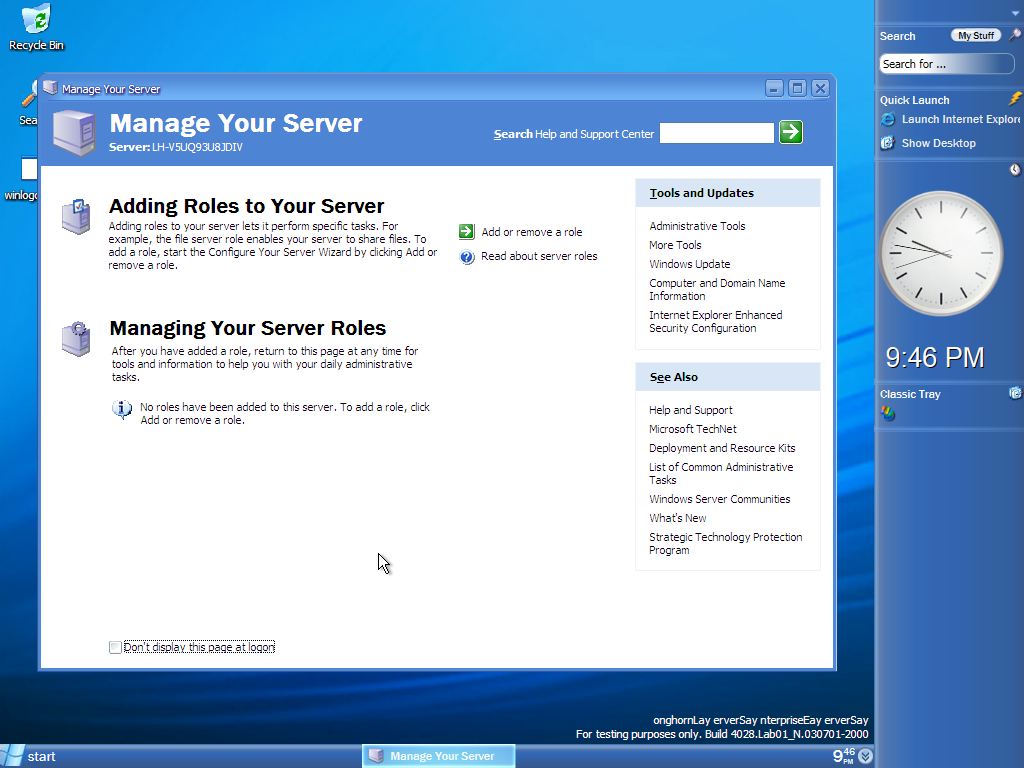Click the Show Desktop icon in sidebar
The height and width of the screenshot is (768, 1024).
pyautogui.click(x=887, y=143)
